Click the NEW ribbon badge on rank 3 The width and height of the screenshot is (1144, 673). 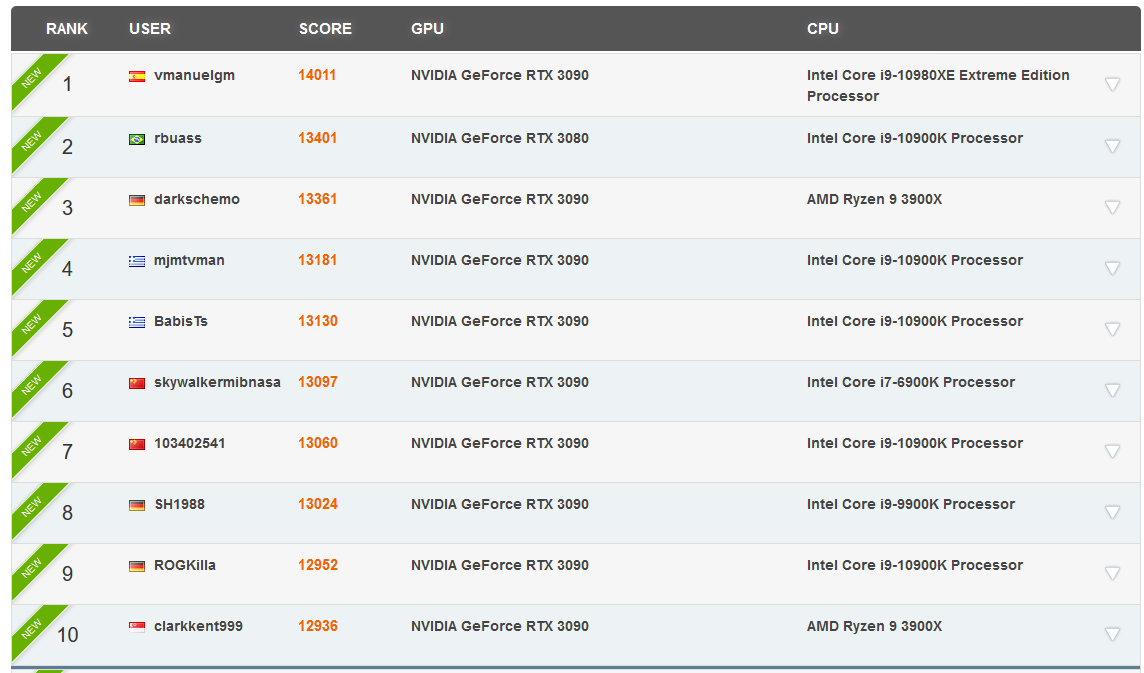(33, 201)
